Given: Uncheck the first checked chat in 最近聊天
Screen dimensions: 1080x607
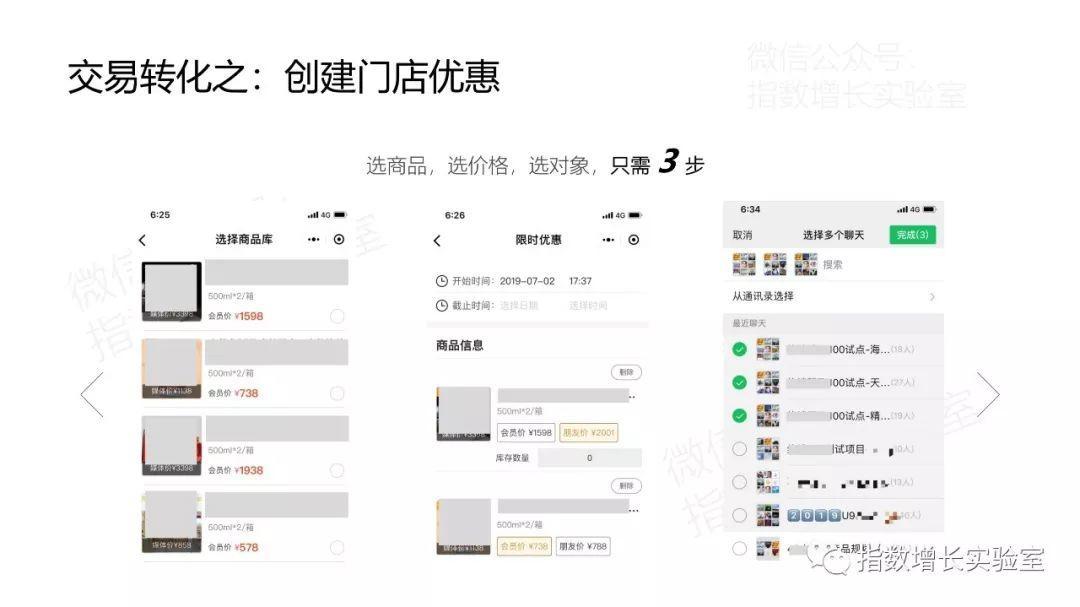Looking at the screenshot, I should pos(739,349).
